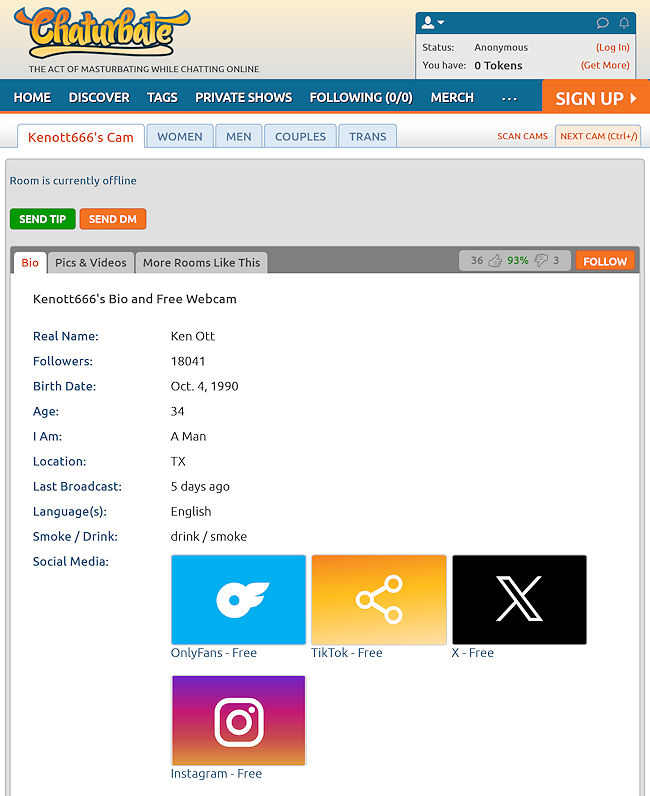Open FOLLOWING (0/0) menu item
Screen dimensions: 650x796
[x=361, y=97]
